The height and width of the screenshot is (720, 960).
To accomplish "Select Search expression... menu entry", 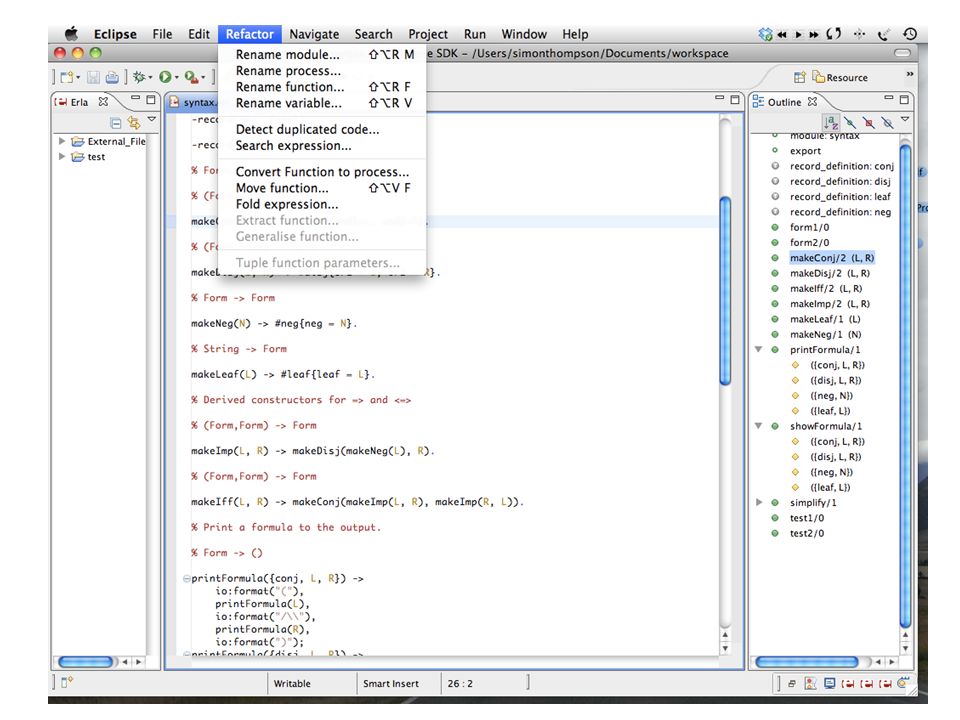I will click(322, 146).
